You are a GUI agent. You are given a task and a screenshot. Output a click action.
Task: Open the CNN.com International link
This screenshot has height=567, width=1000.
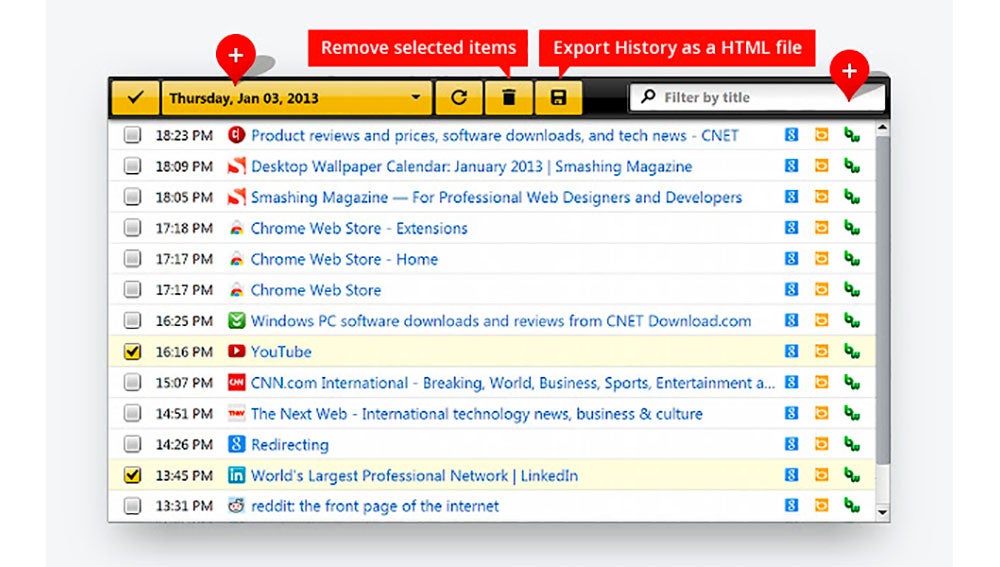(x=513, y=383)
